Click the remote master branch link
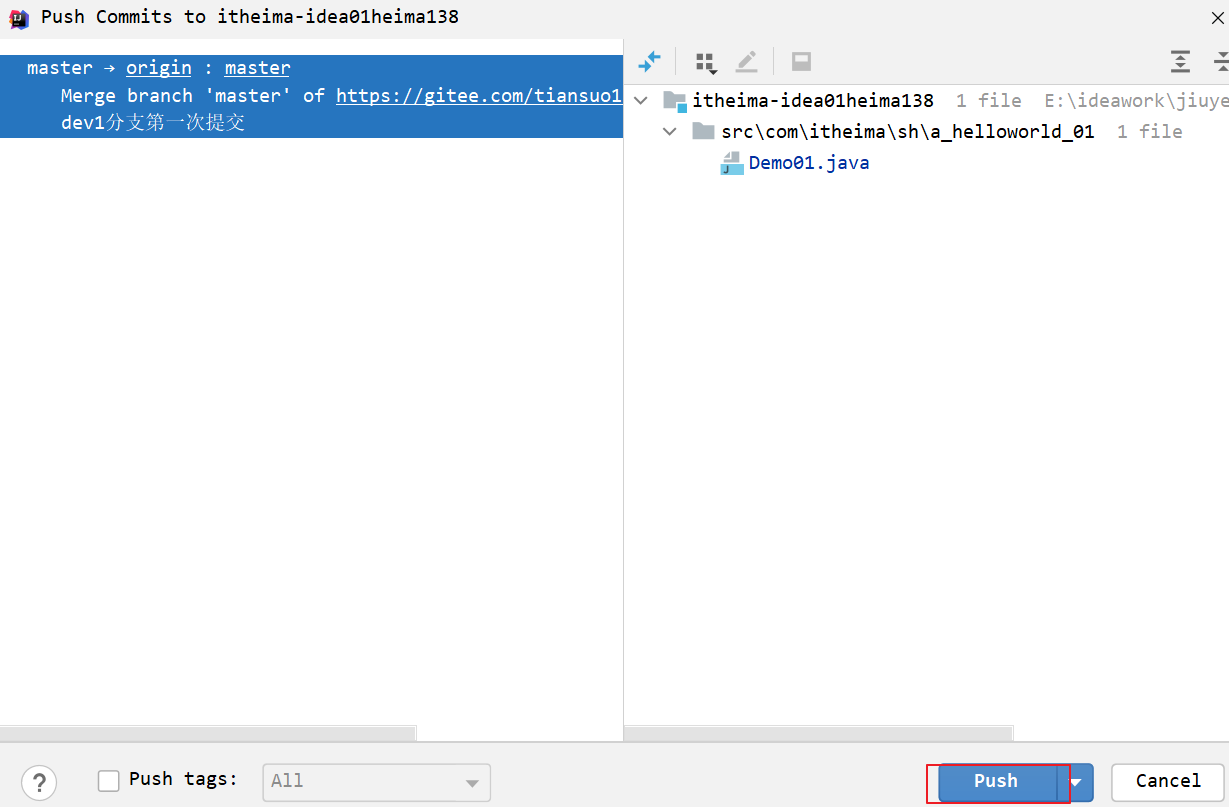 (257, 68)
